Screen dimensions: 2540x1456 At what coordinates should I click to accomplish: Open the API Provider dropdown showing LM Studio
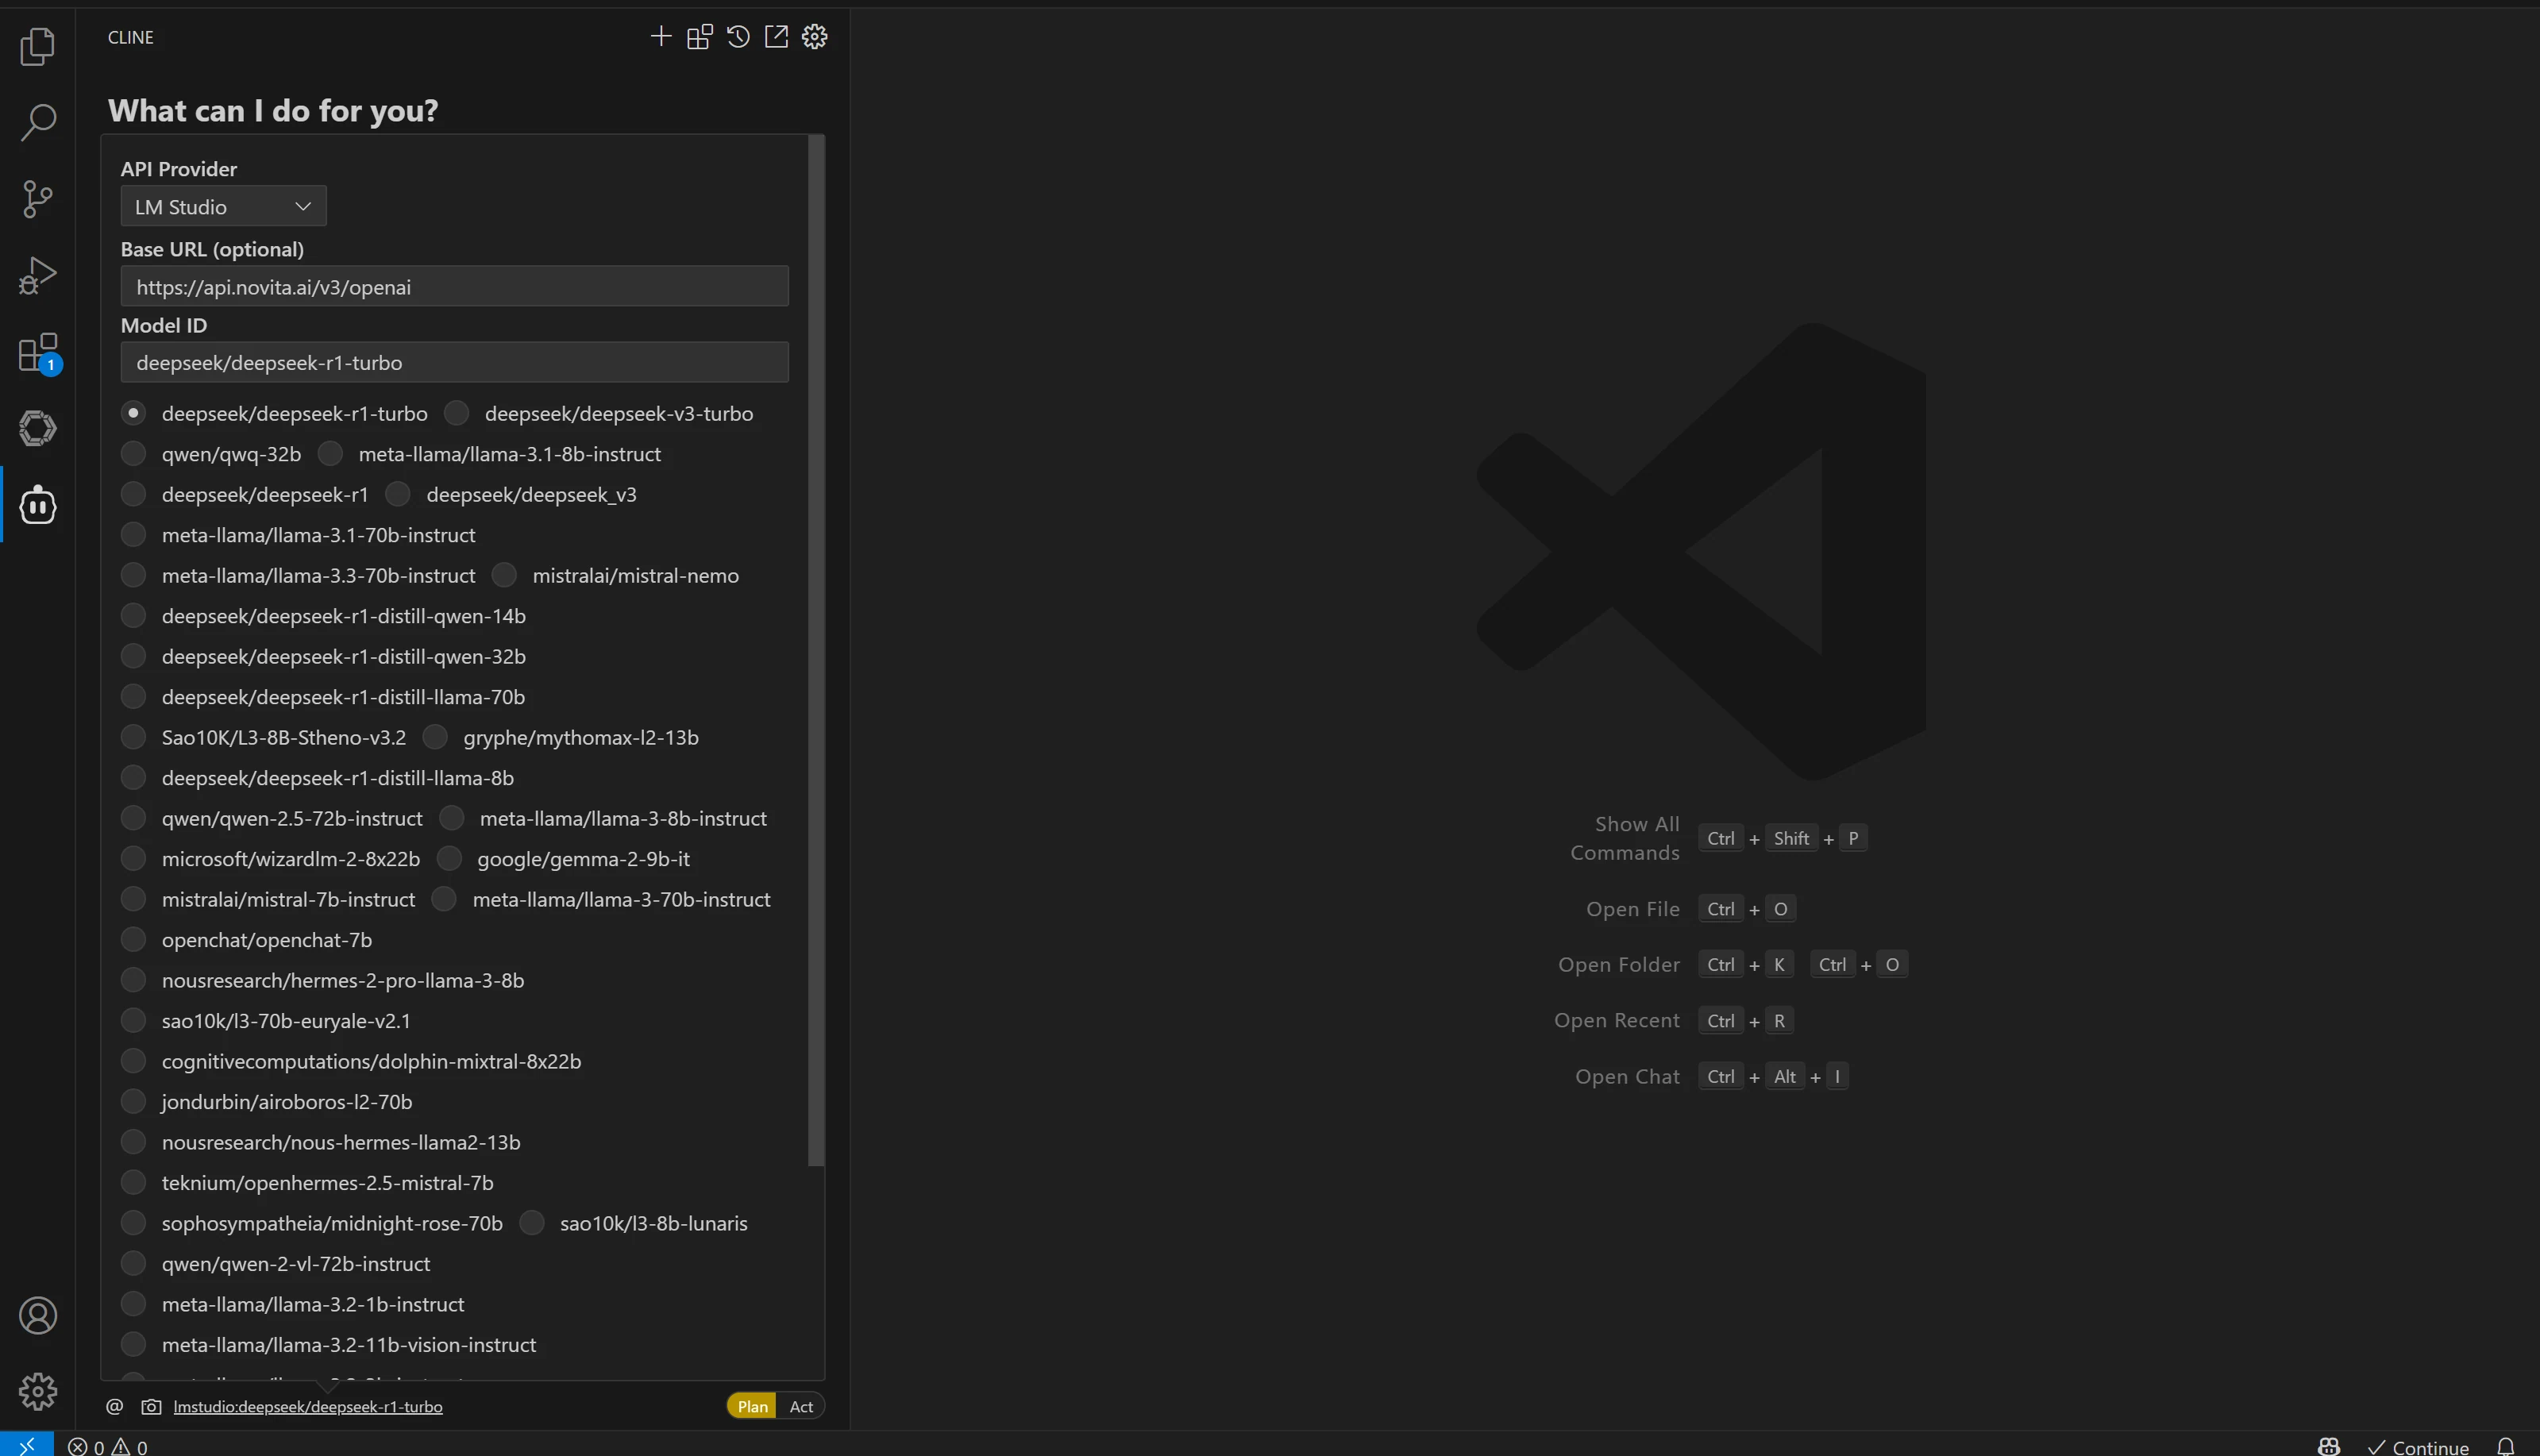[x=223, y=206]
